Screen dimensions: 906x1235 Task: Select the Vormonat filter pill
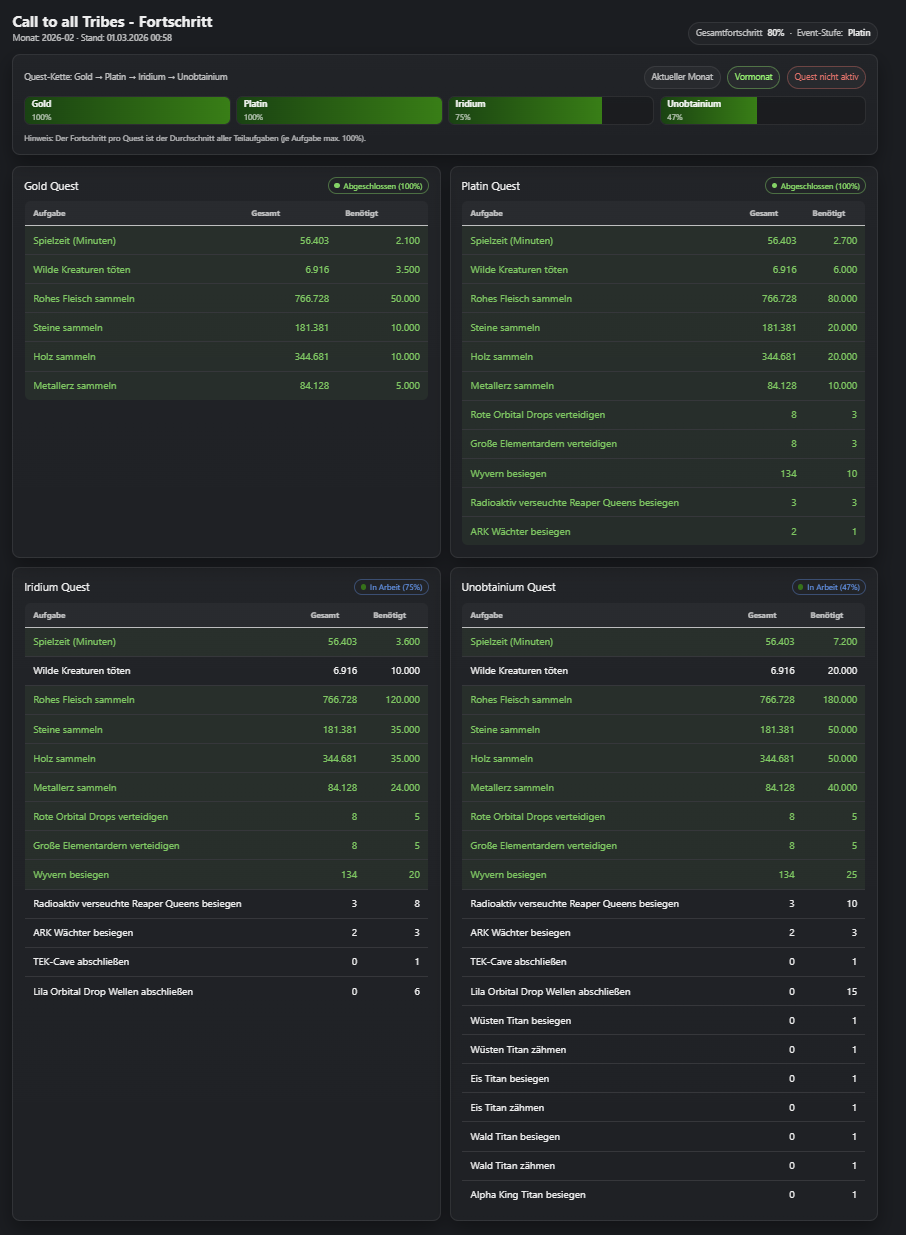click(x=753, y=77)
